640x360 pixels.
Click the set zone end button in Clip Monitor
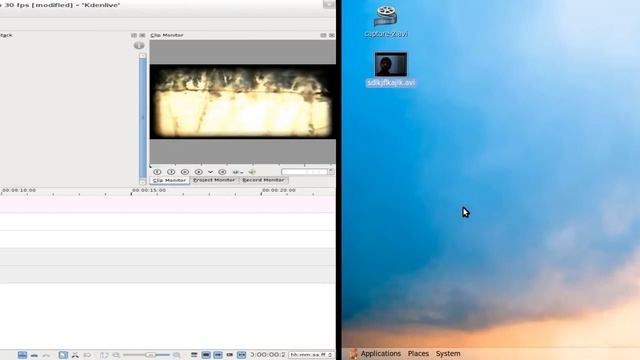tap(171, 172)
